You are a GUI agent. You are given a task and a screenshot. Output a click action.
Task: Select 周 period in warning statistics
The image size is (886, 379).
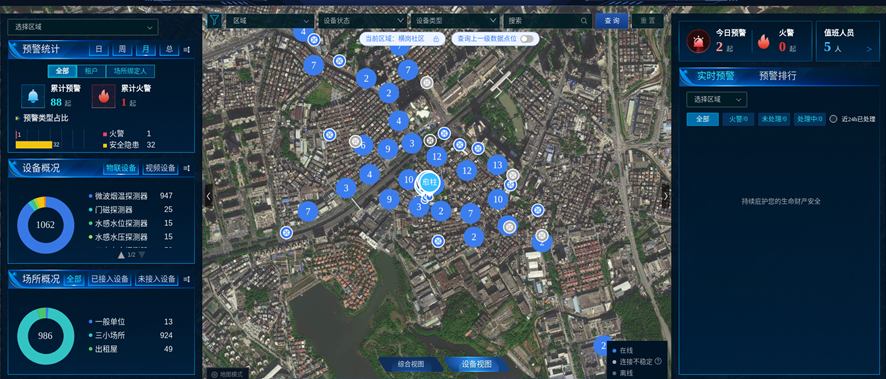122,50
